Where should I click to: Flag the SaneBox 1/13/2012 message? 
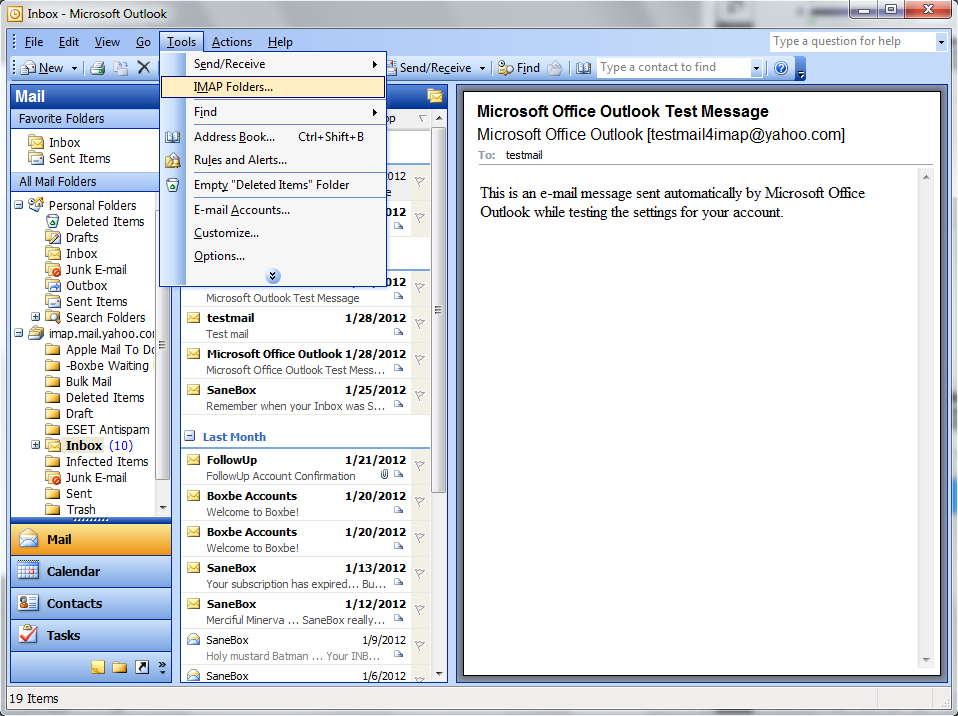point(420,574)
